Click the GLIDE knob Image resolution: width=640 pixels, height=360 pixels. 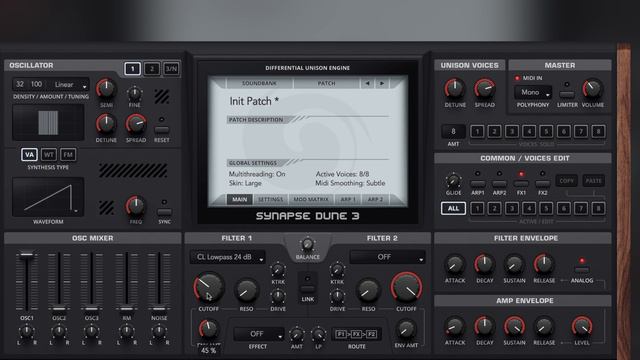point(453,180)
